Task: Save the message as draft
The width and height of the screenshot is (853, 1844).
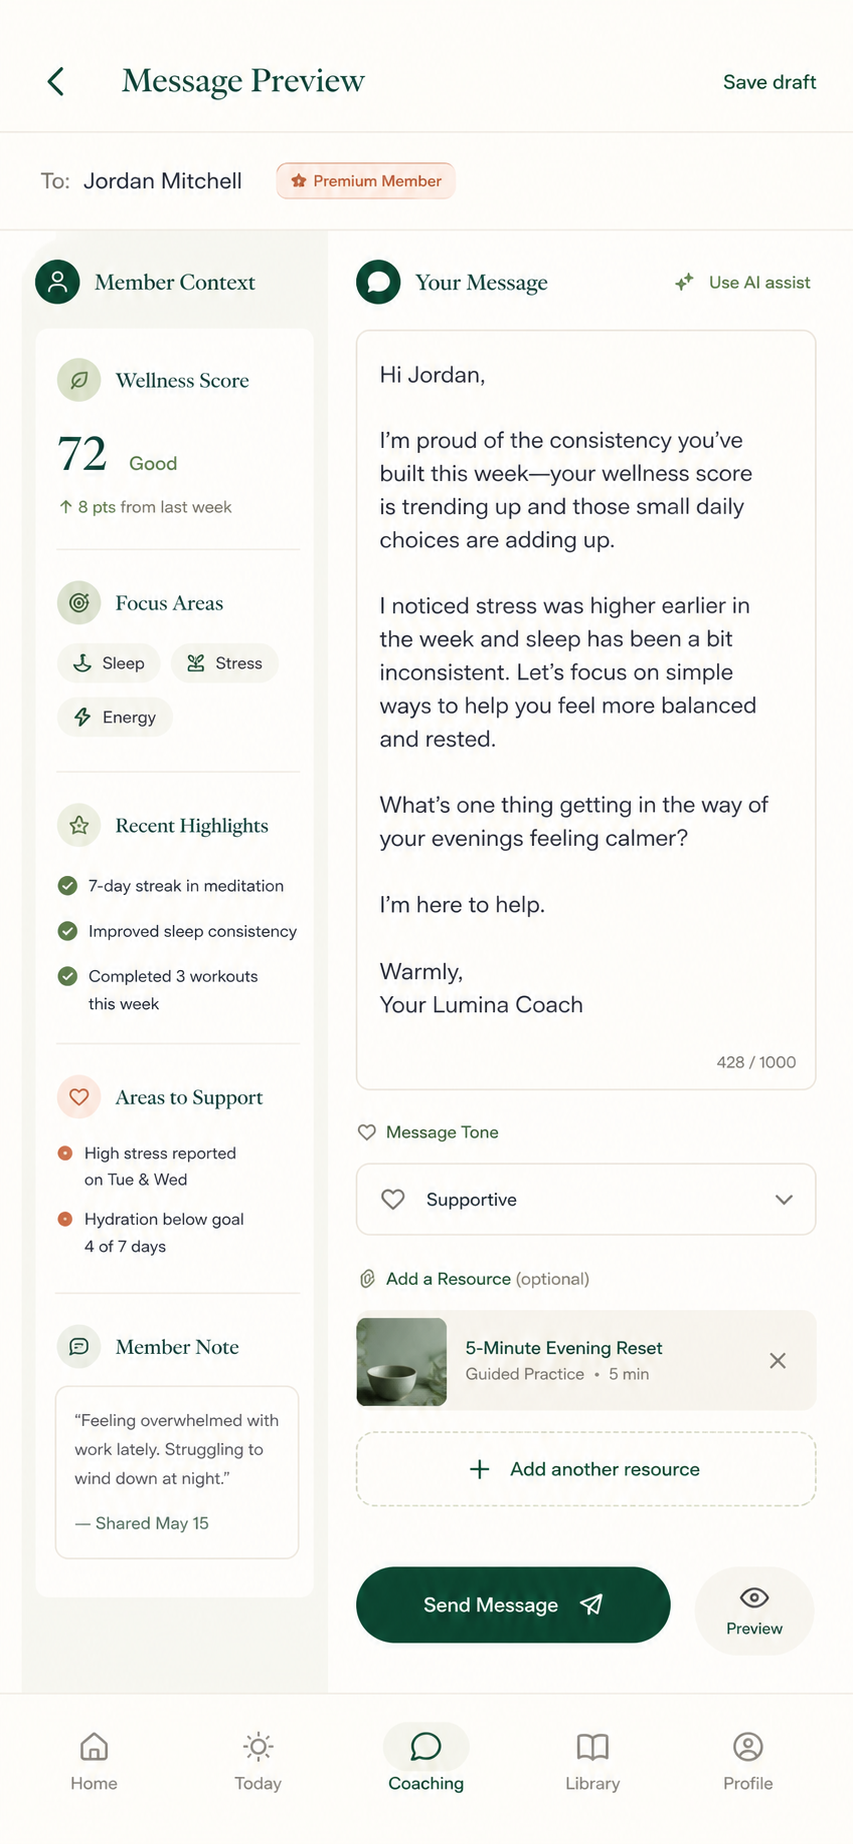Action: point(769,82)
